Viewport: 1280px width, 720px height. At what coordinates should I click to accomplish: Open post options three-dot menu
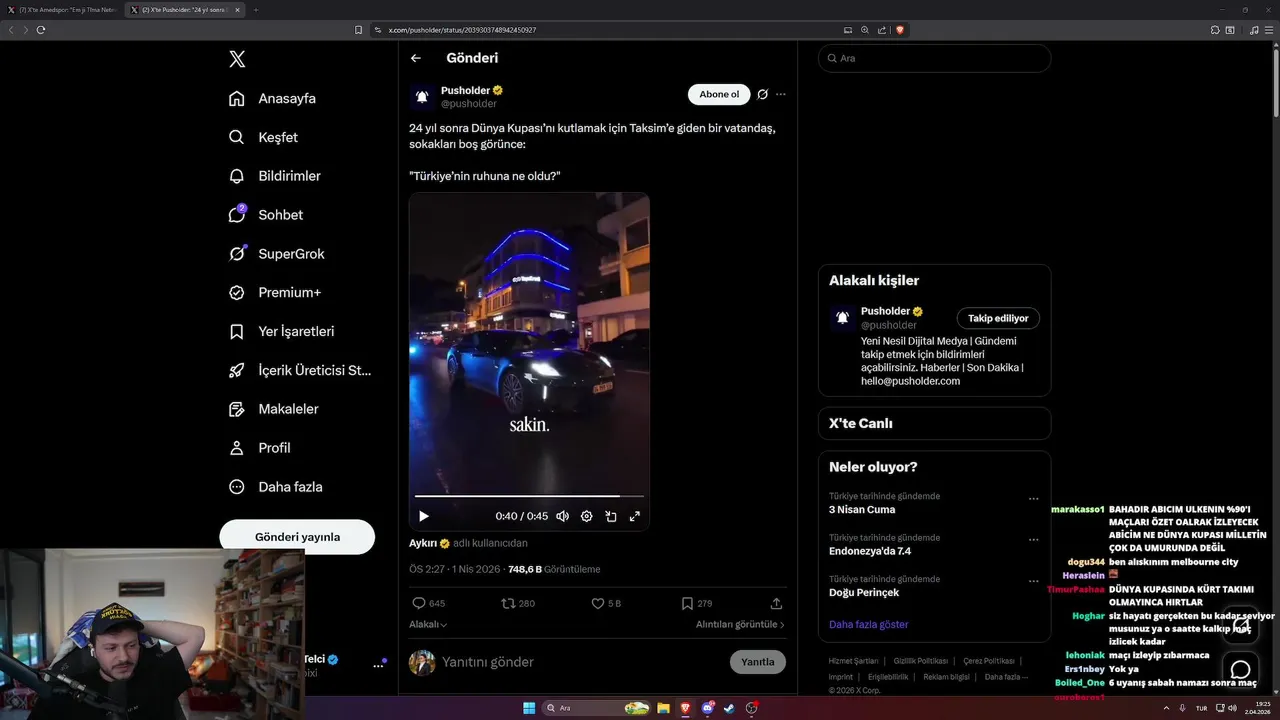click(x=781, y=94)
